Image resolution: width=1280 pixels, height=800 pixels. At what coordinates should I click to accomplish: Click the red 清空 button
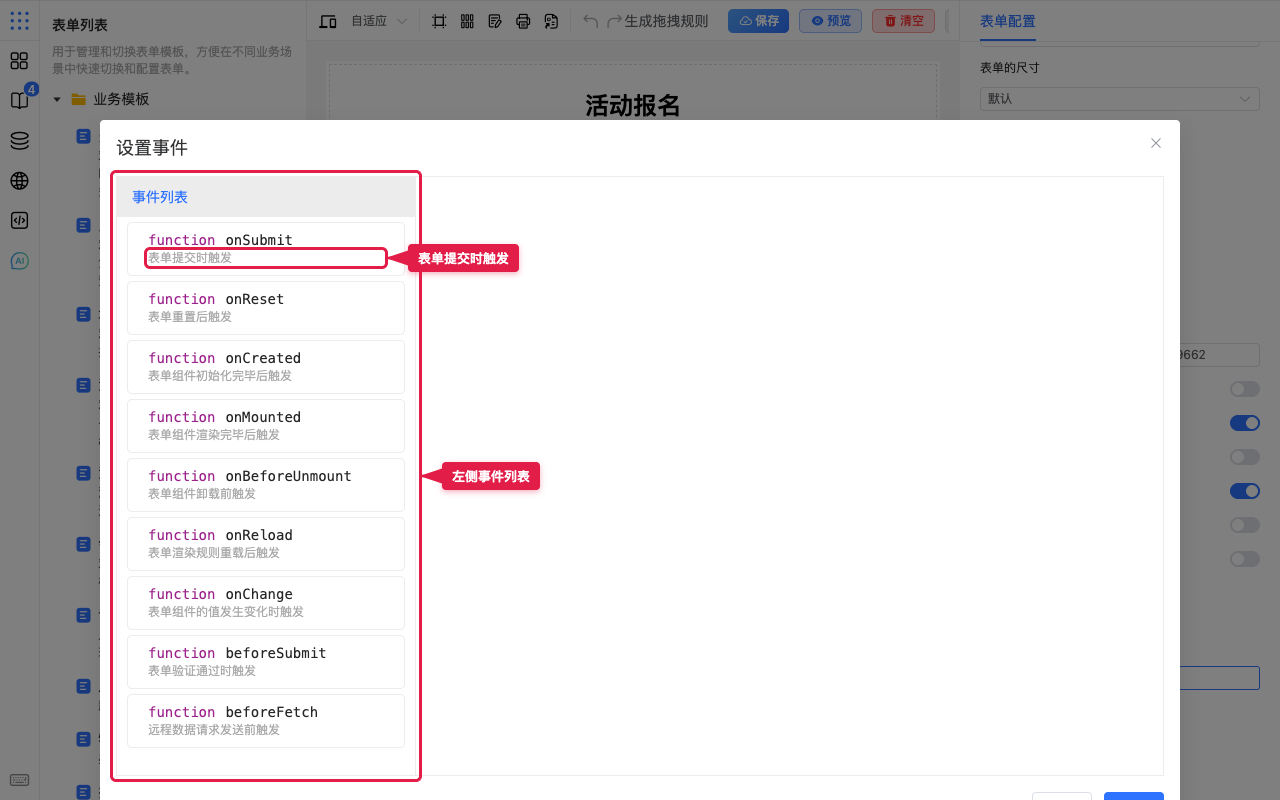[904, 21]
